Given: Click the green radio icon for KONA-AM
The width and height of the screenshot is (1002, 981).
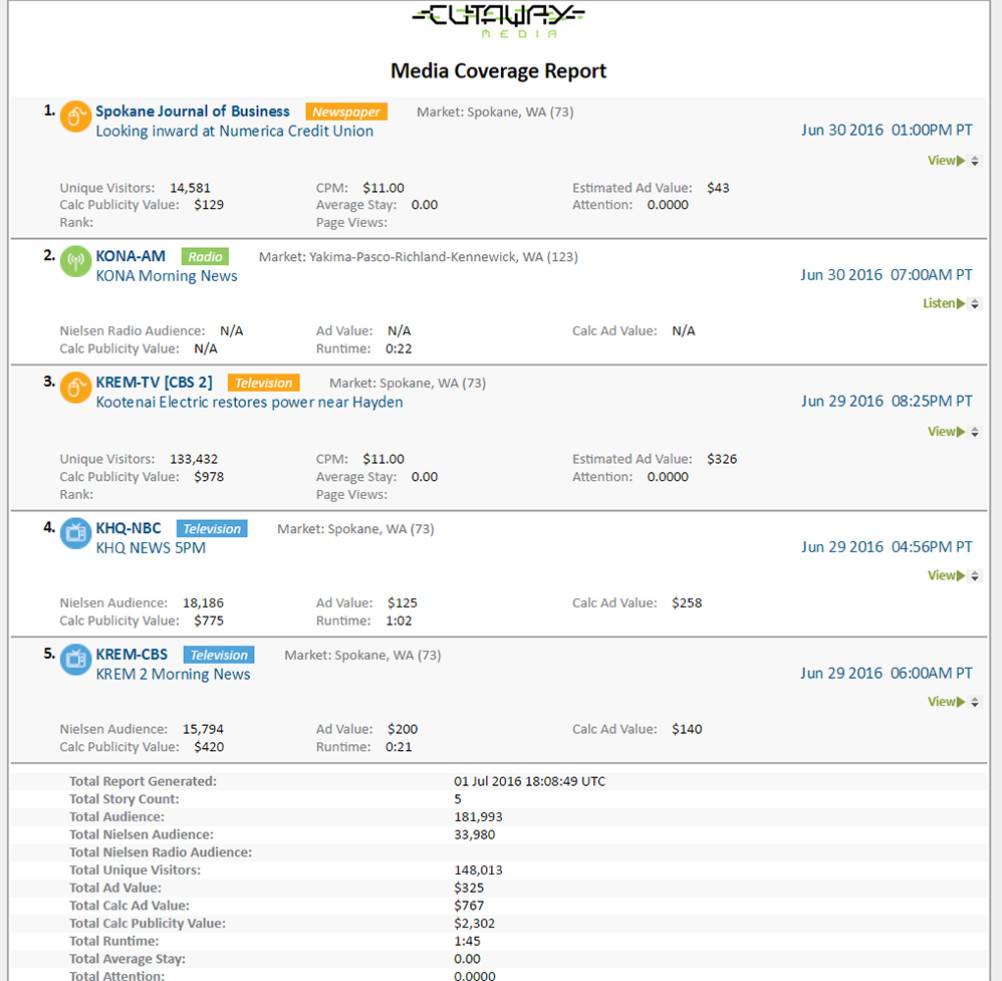Looking at the screenshot, I should coord(75,262).
